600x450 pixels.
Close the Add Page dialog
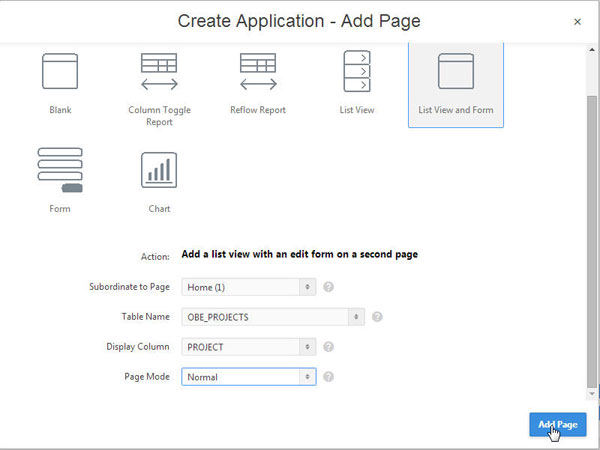click(577, 22)
